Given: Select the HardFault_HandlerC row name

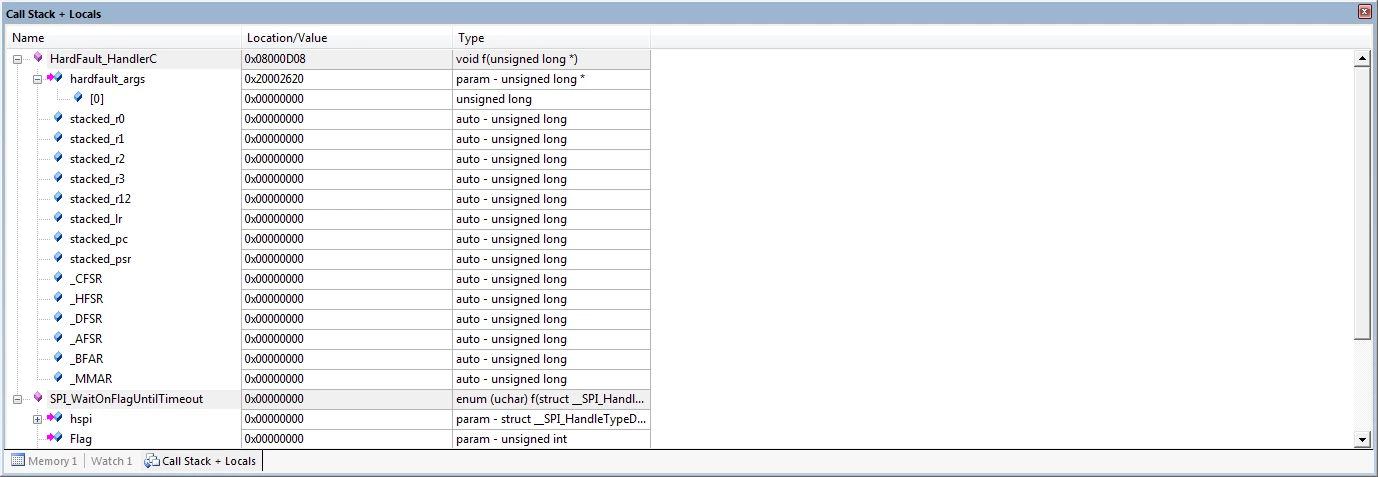Looking at the screenshot, I should tap(103, 59).
